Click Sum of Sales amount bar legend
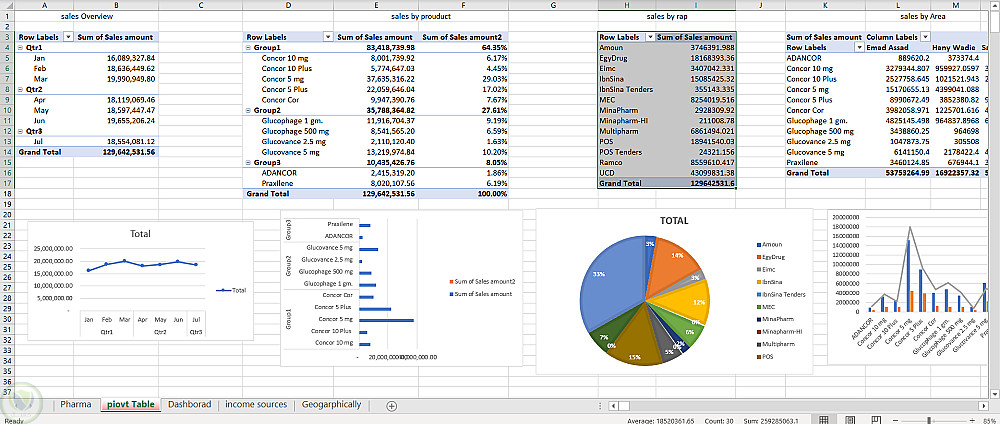Screen dimensions: 1000x424 (x=481, y=294)
